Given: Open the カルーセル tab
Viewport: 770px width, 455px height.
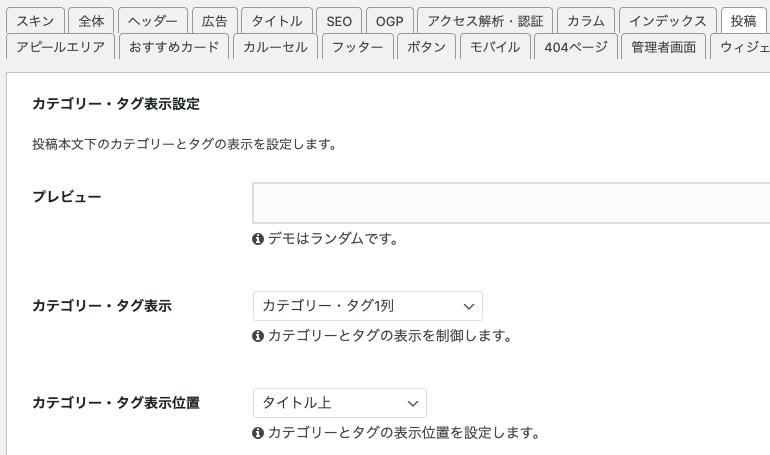Looking at the screenshot, I should (275, 47).
